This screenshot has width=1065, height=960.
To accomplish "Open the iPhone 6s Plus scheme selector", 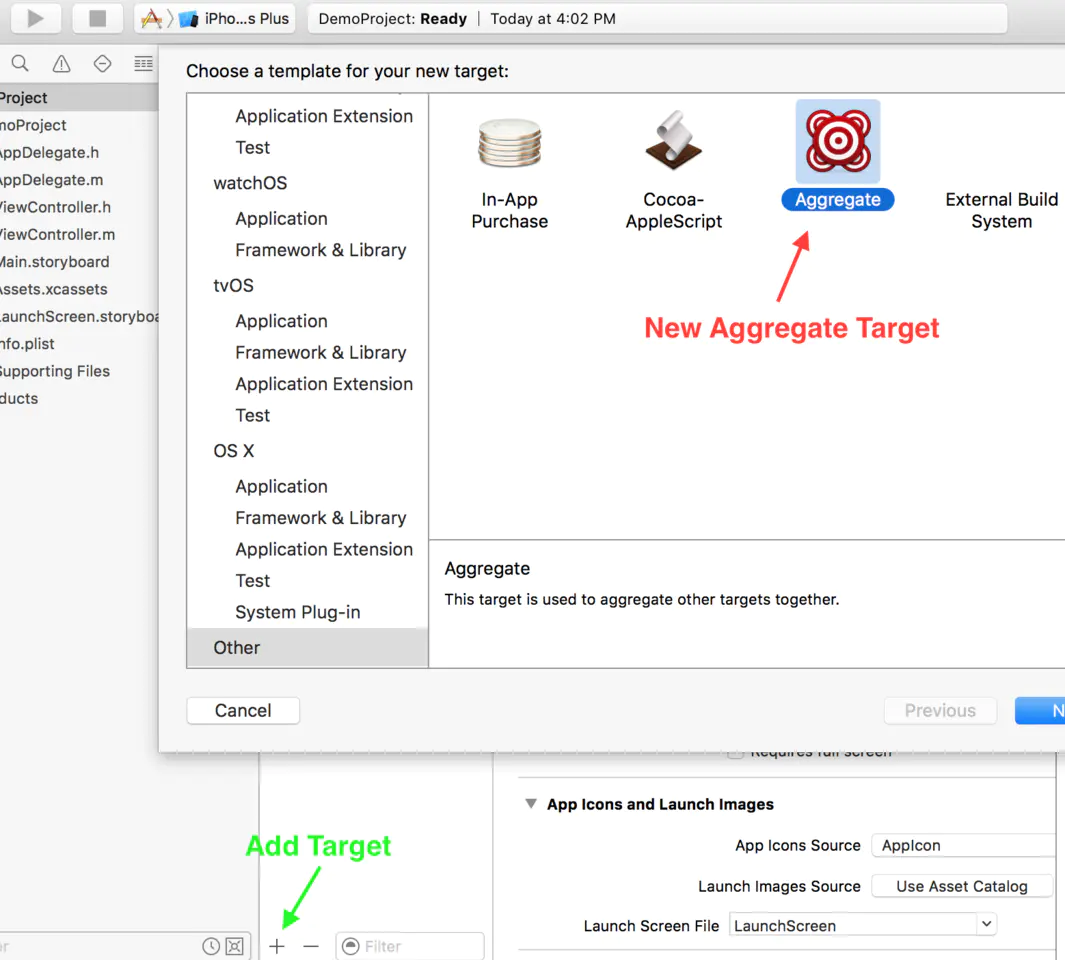I will point(215,18).
